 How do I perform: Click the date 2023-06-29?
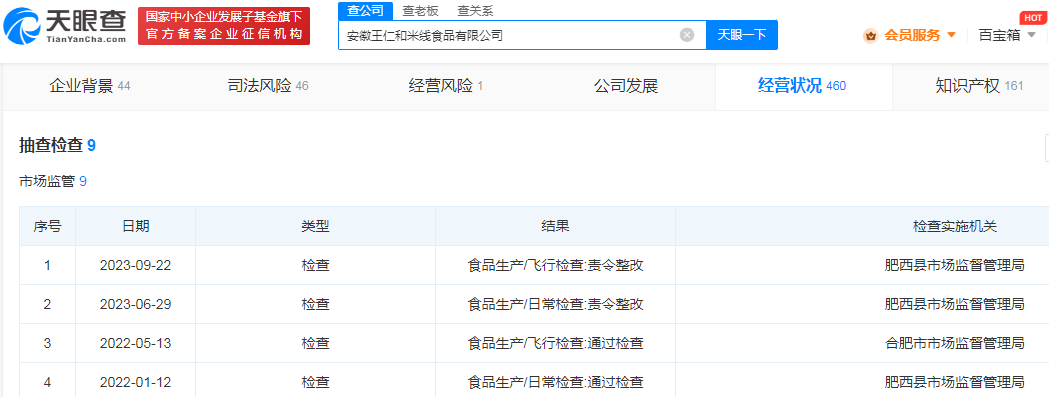pos(136,304)
